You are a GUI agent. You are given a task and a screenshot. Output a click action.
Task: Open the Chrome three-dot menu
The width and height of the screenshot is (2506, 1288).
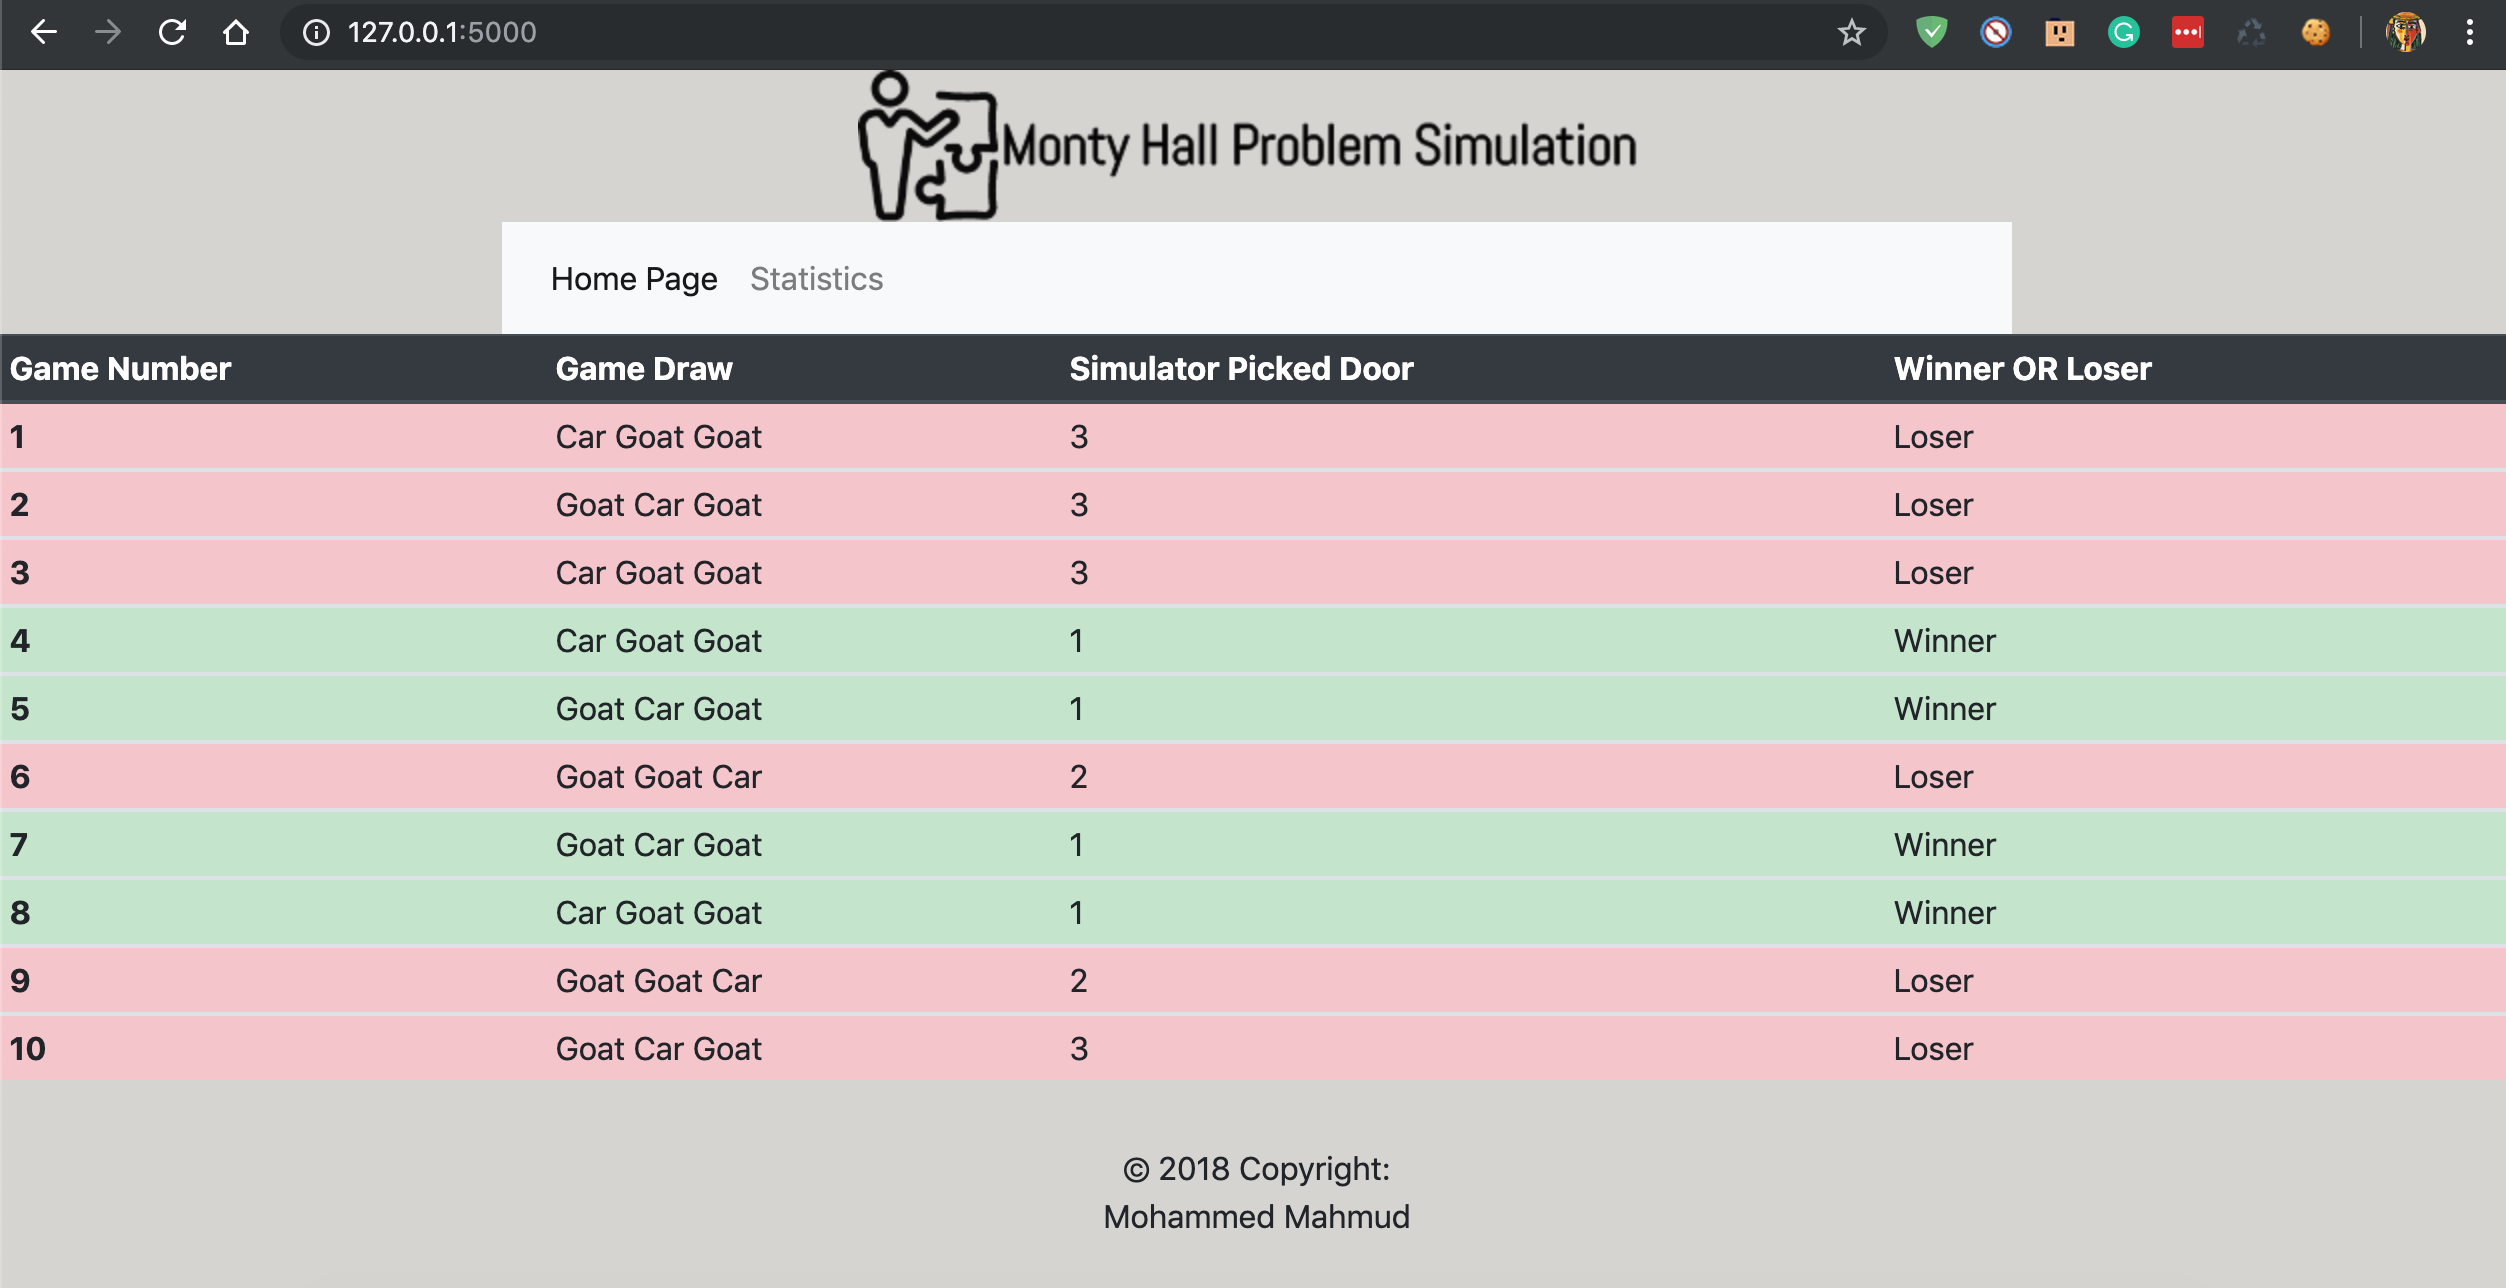[2469, 33]
